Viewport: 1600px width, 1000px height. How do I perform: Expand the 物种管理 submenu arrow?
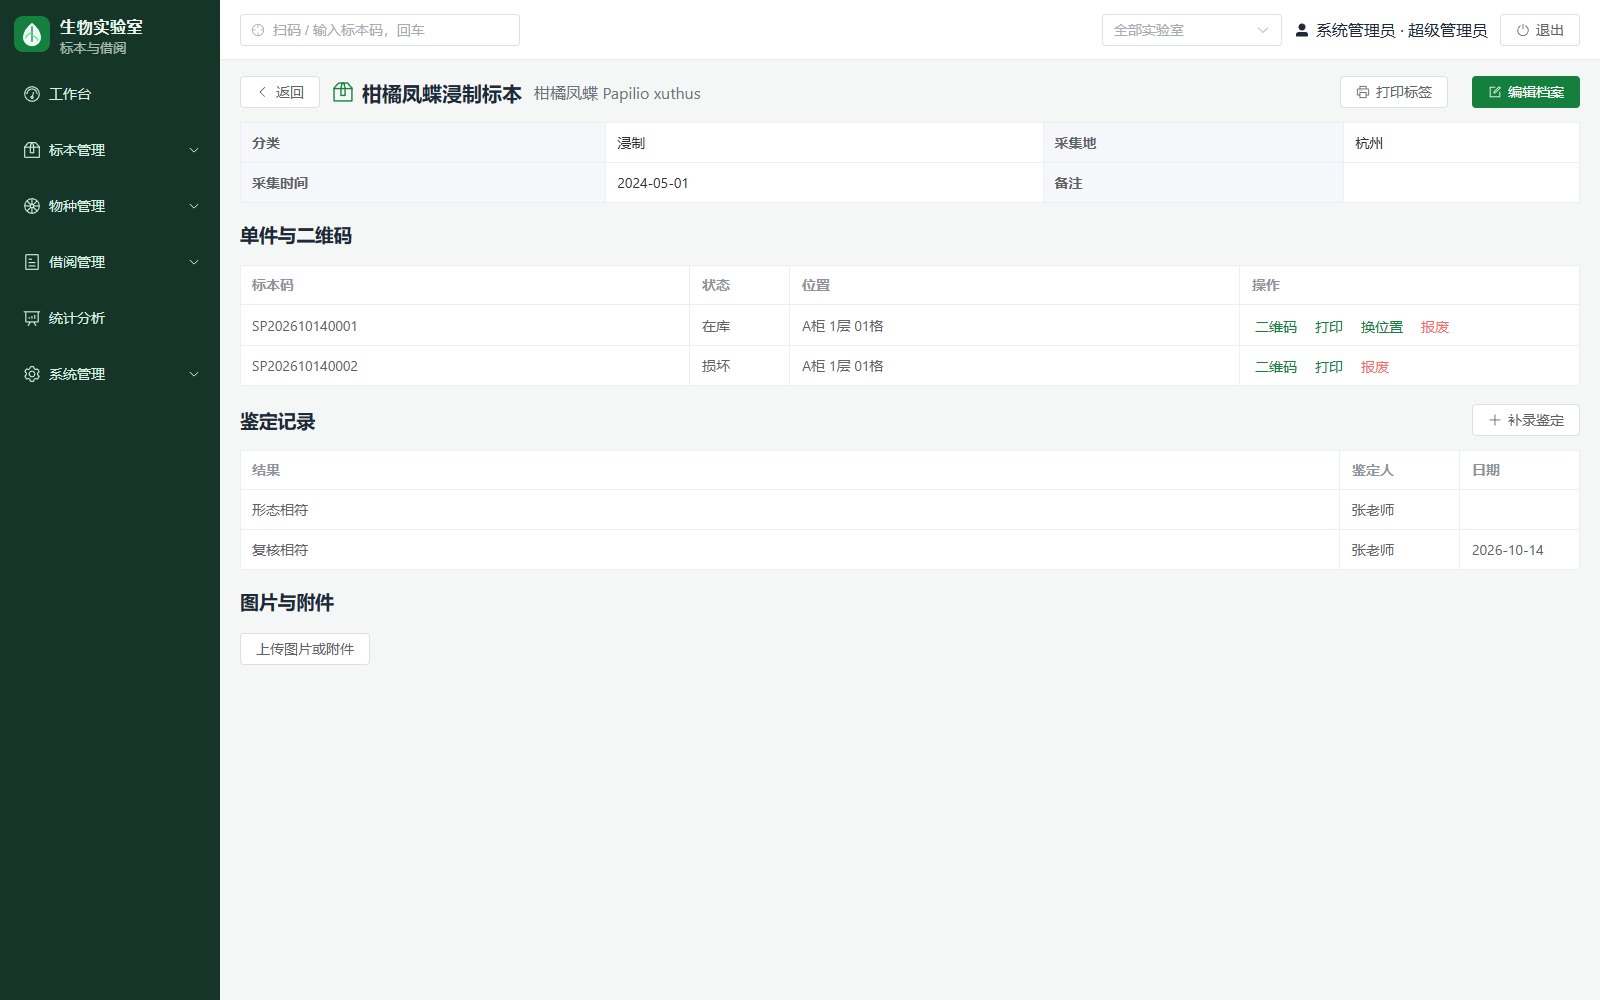[x=194, y=206]
